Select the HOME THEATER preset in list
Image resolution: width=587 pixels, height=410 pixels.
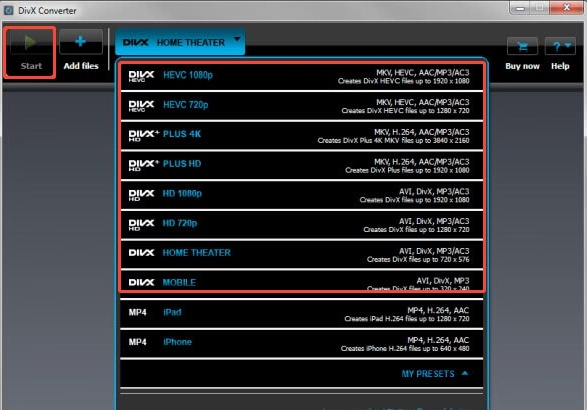pos(302,255)
